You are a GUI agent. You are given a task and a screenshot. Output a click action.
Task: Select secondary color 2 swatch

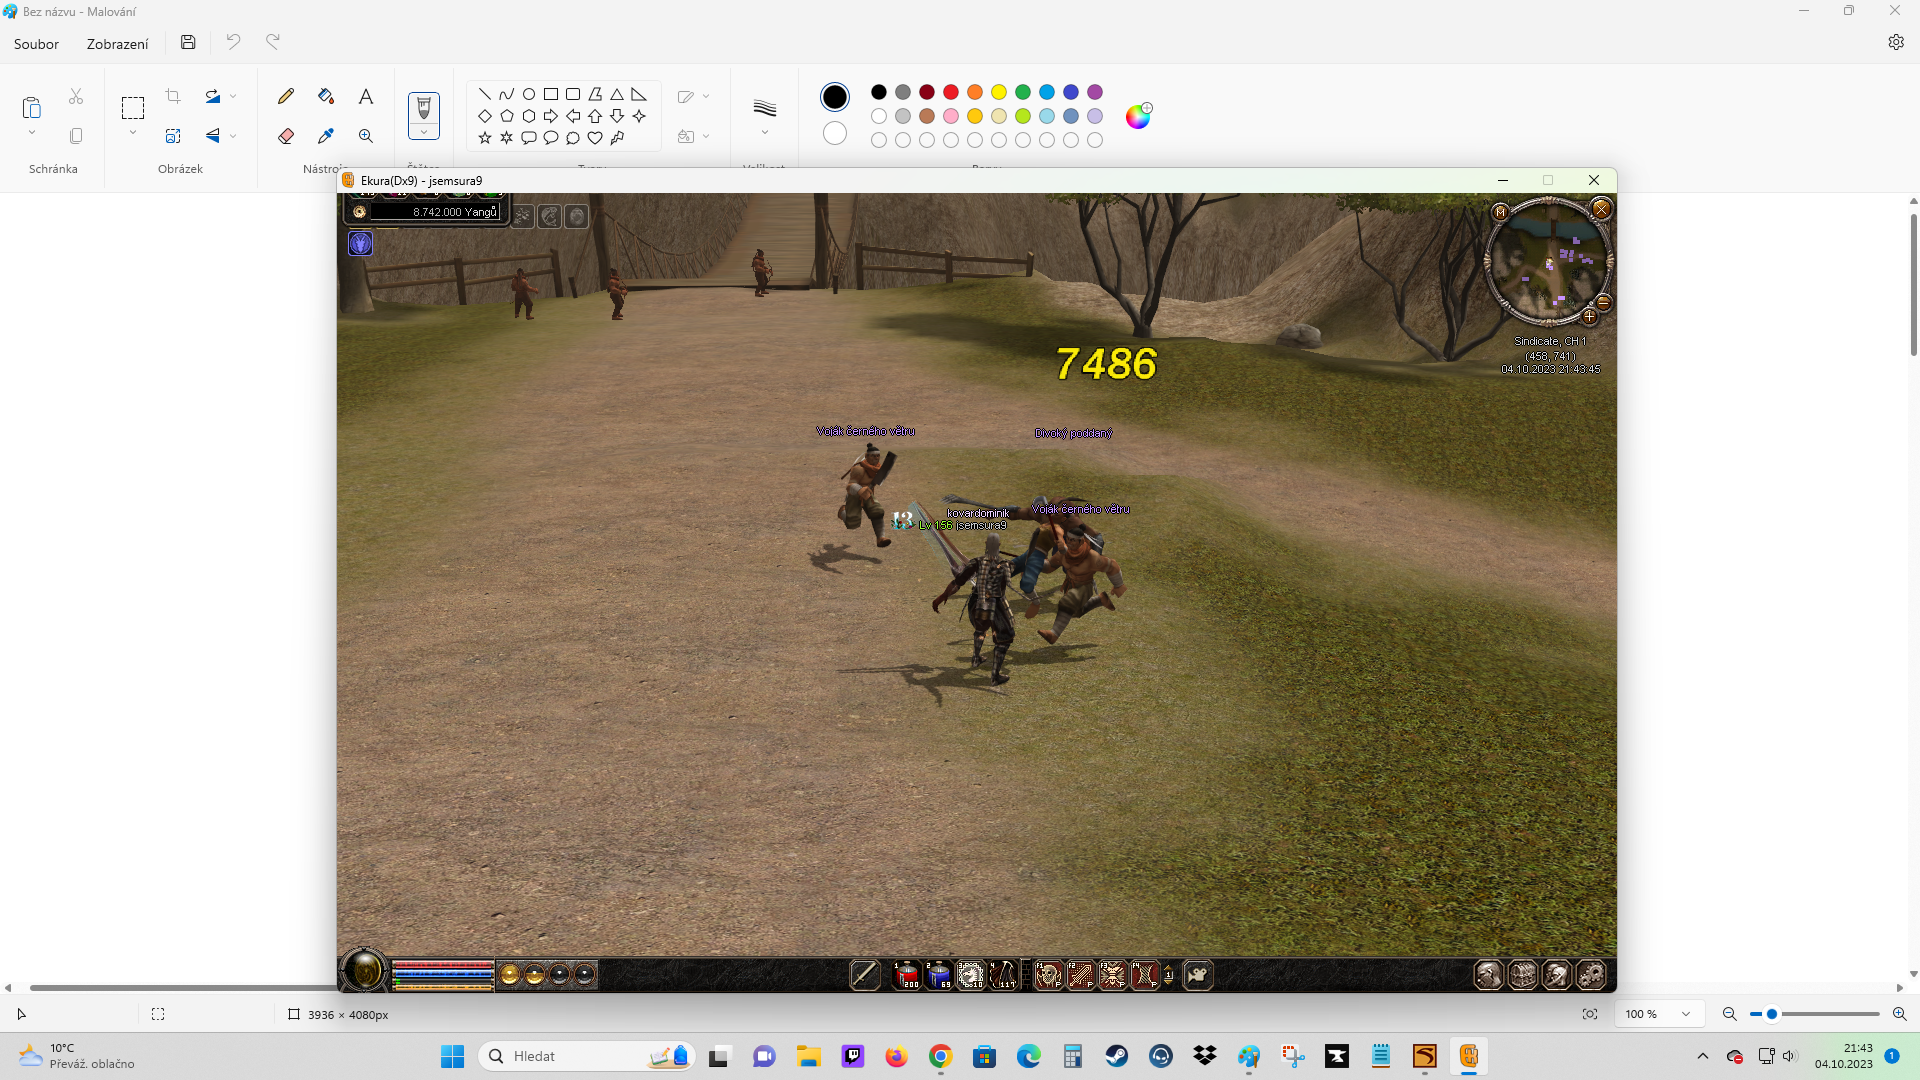click(x=835, y=133)
